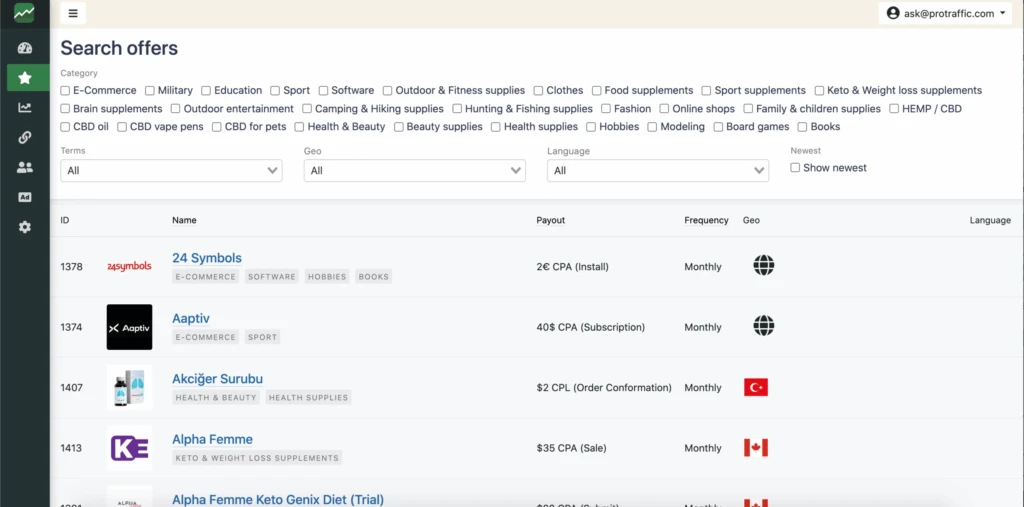
Task: Click the user avatar icon beside ask@protraffic.com
Action: point(893,13)
